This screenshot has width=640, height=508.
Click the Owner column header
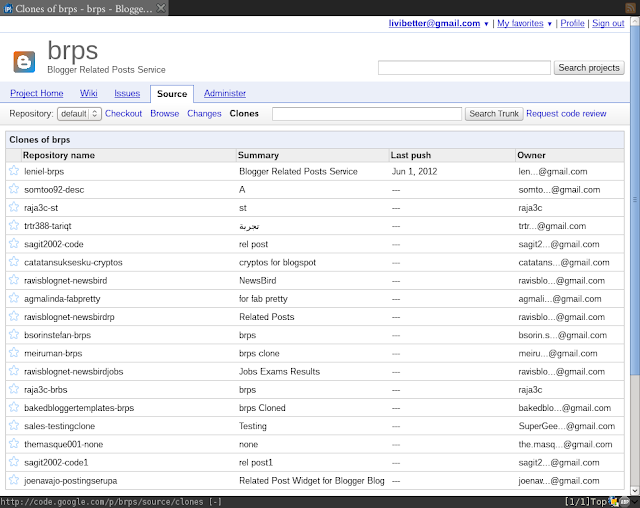pyautogui.click(x=531, y=155)
